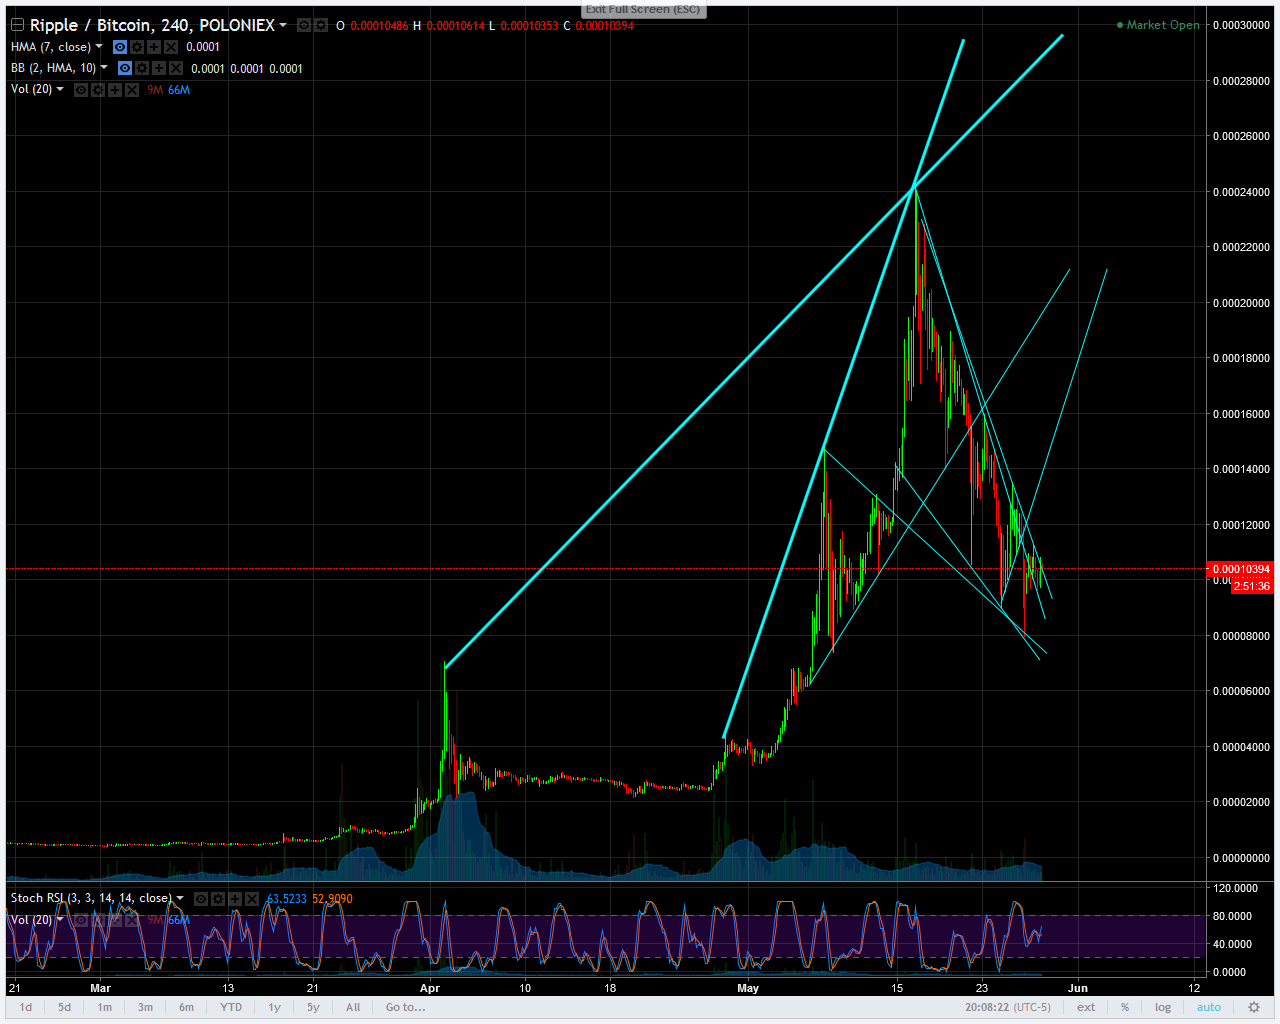Click the Go to... button
This screenshot has width=1280, height=1024.
pyautogui.click(x=404, y=1007)
